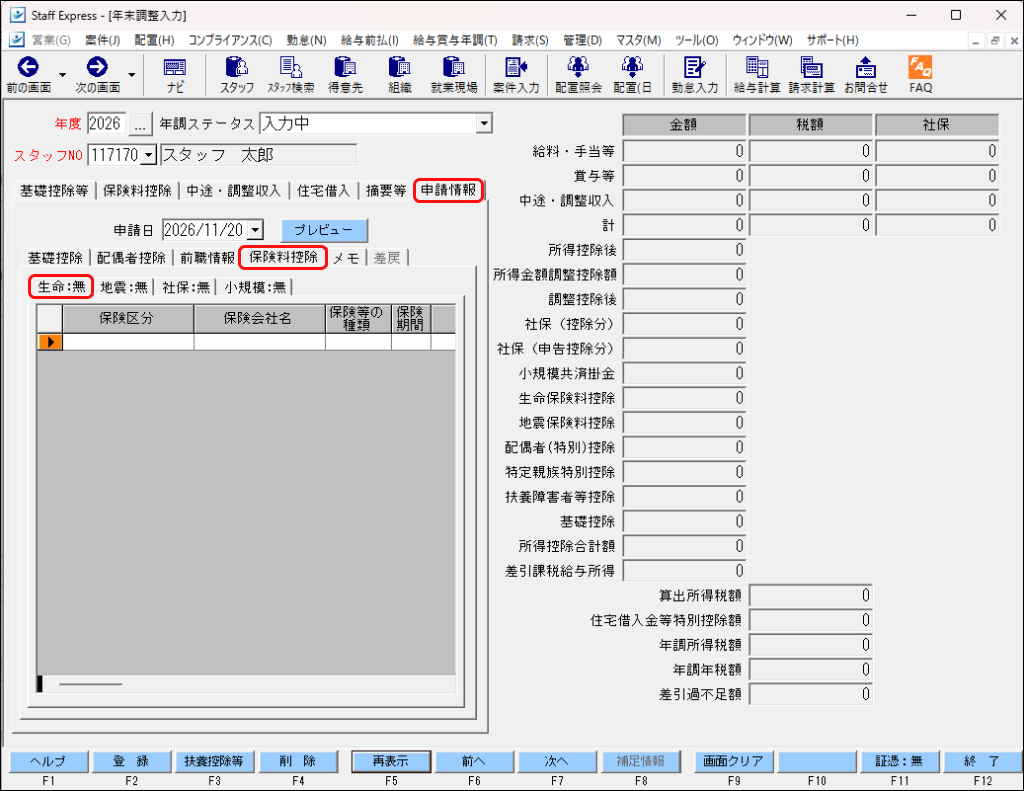
Task: Click the 登録 F2 button
Action: [131, 761]
